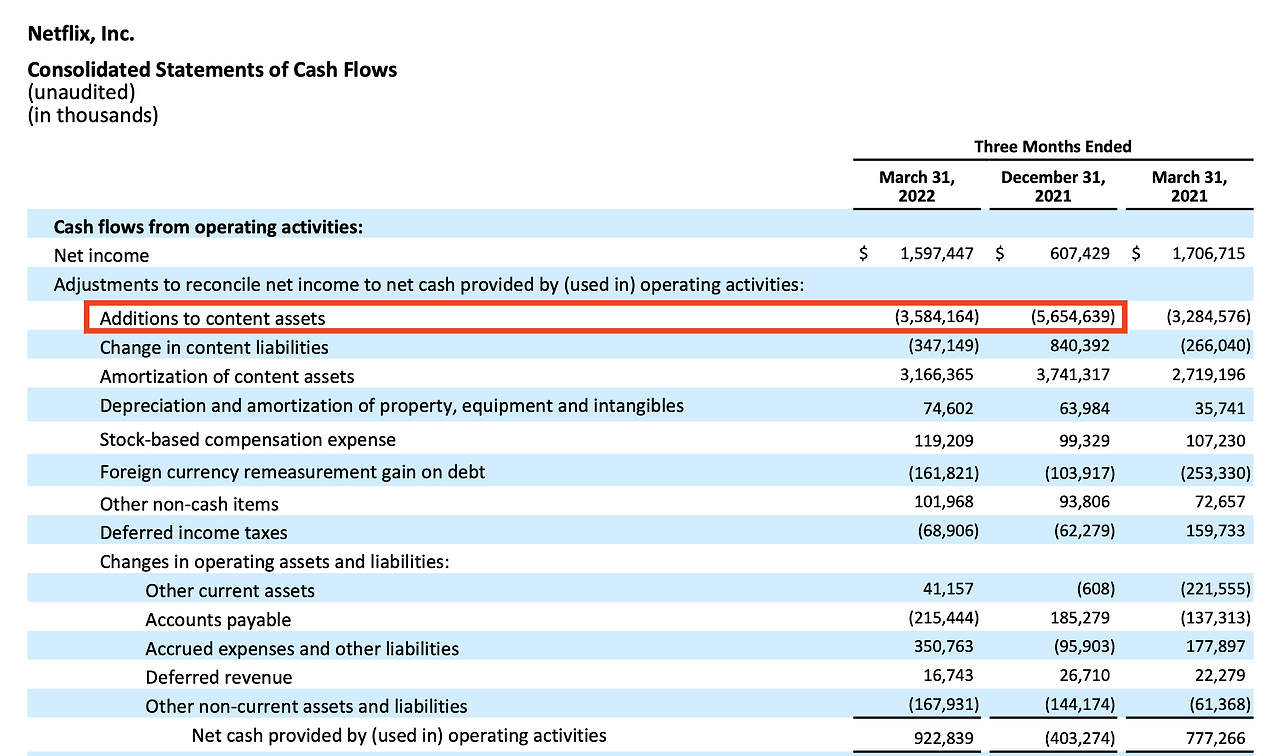
Task: Click the Consolidated Statements of Cash Flows heading
Action: (212, 70)
